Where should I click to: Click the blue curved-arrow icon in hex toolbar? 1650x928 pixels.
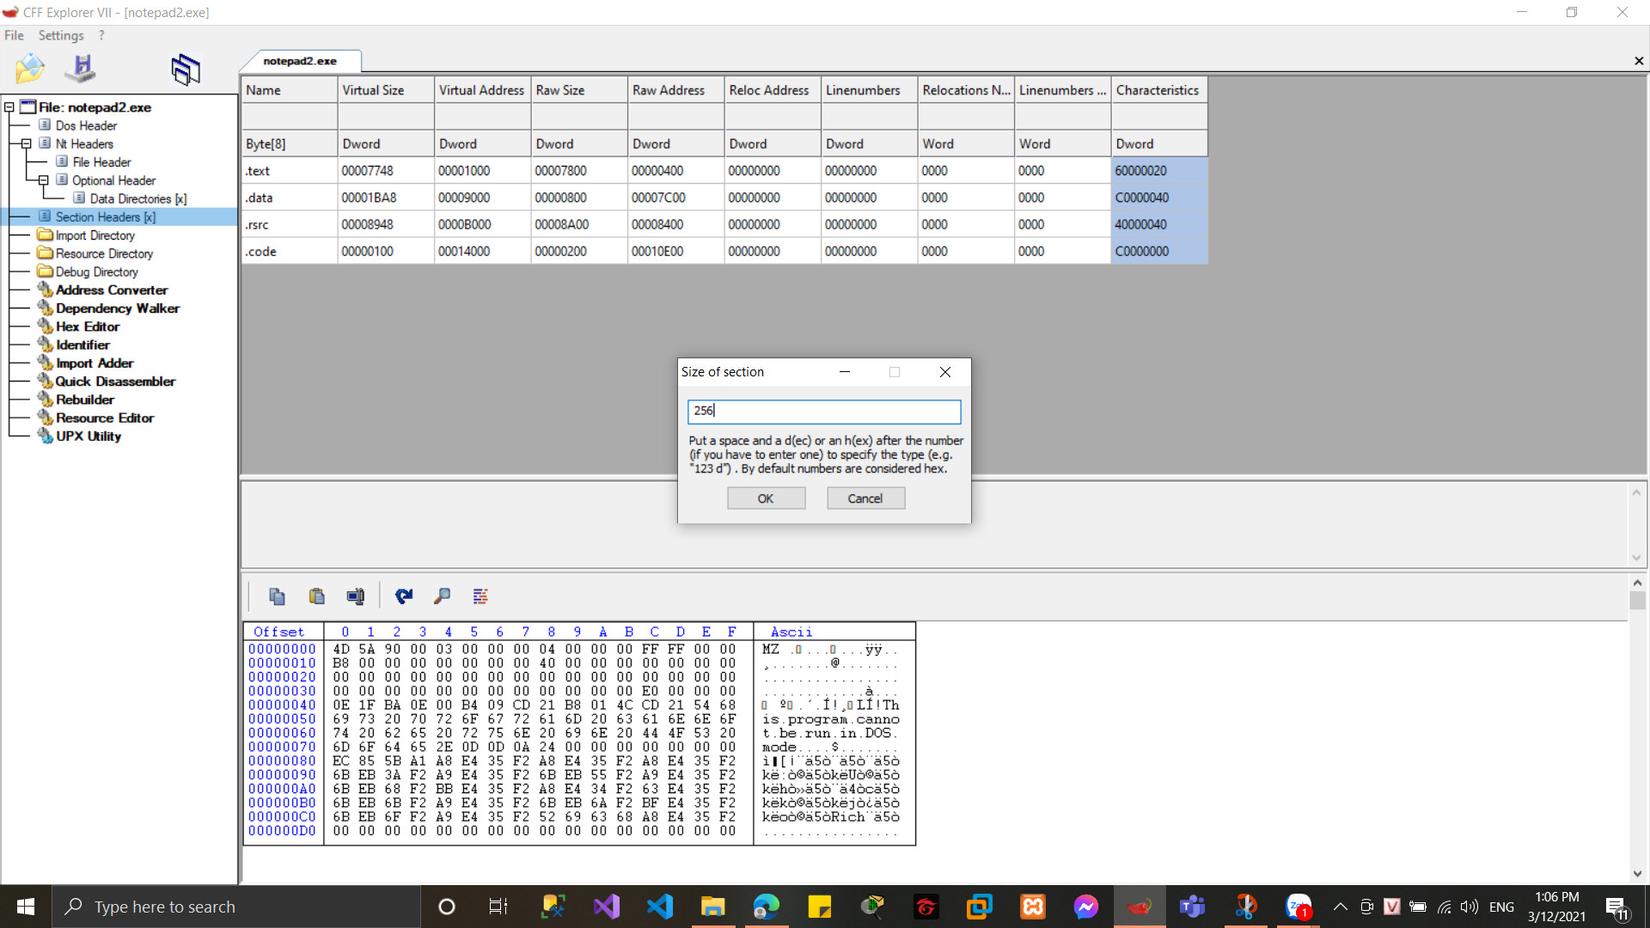[404, 596]
